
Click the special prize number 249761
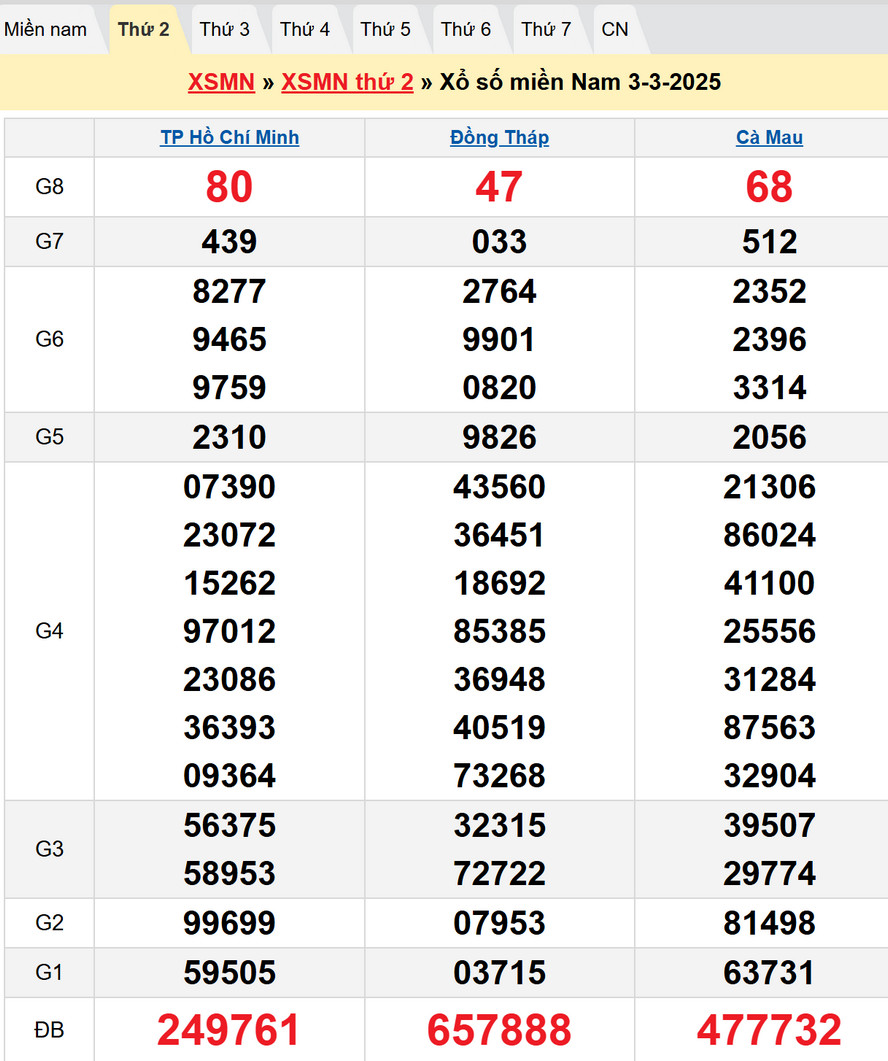(229, 1029)
